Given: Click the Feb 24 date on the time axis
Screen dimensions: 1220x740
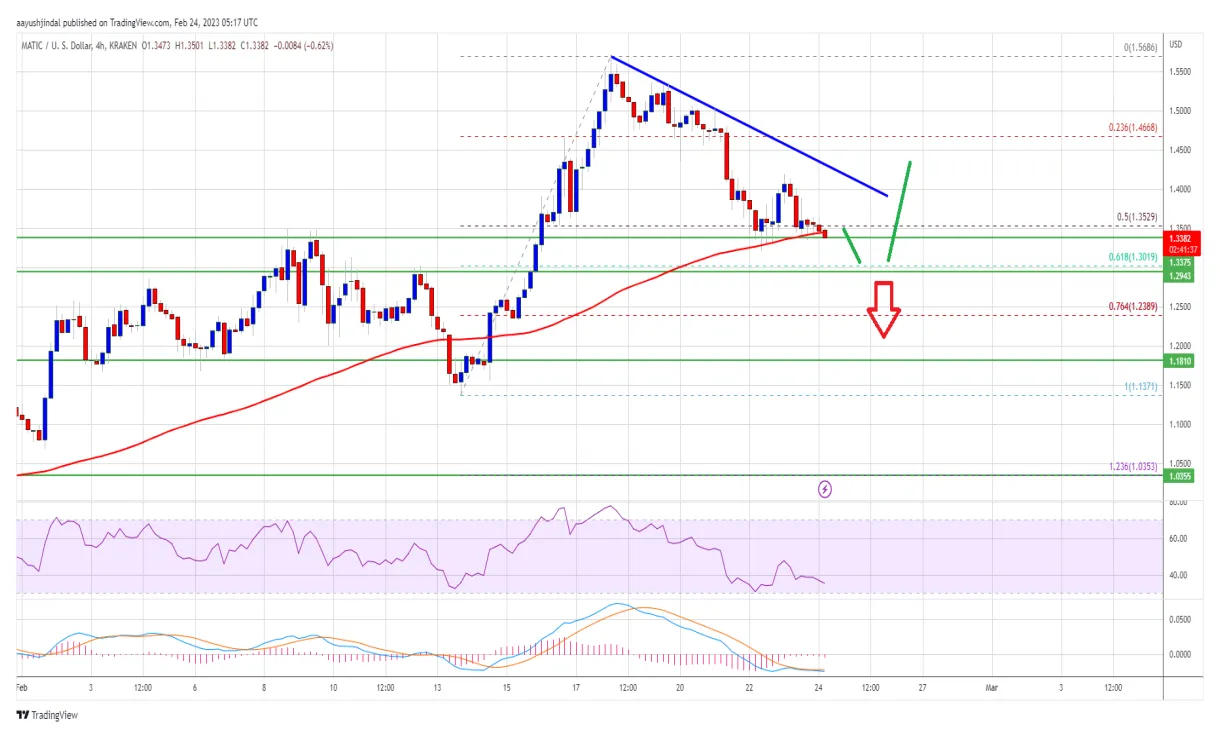Looking at the screenshot, I should click(818, 688).
